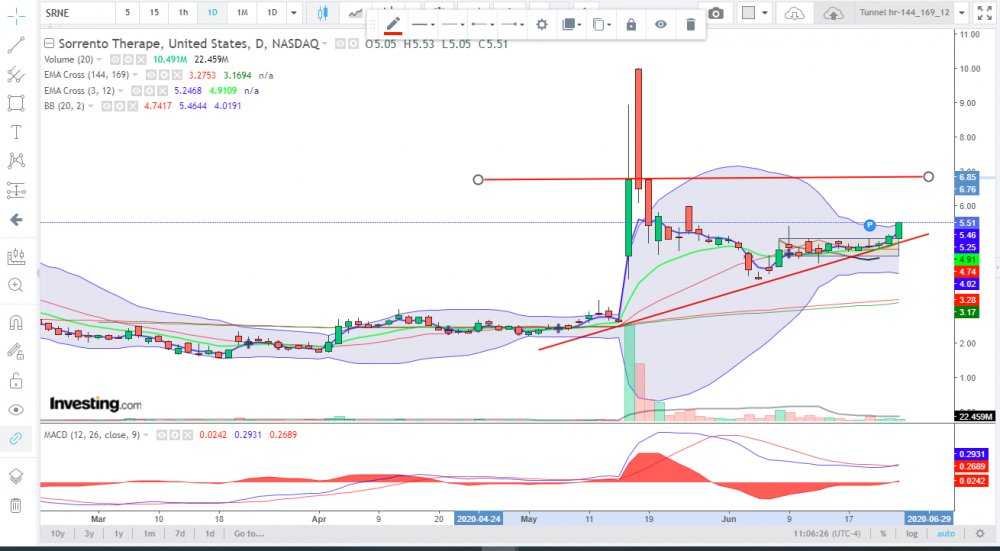This screenshot has width=1000, height=551.
Task: Lock the selected drawing
Action: [631, 25]
